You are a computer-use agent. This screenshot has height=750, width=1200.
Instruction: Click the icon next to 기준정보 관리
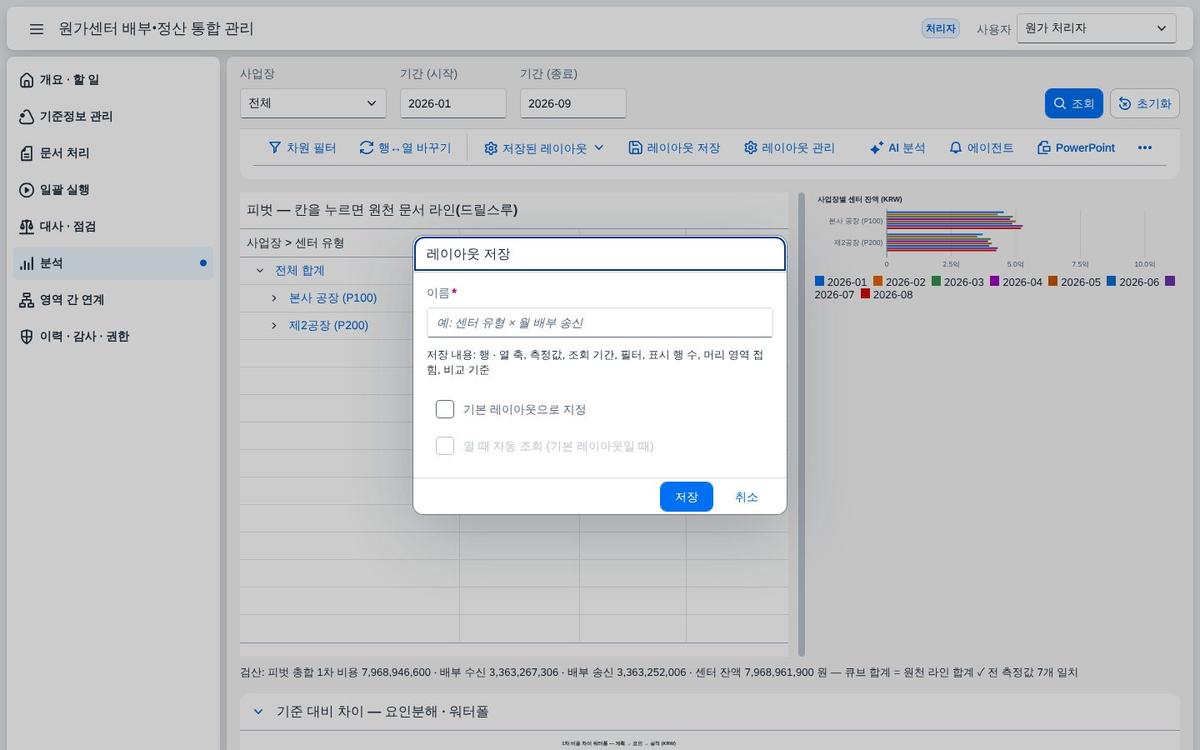coord(27,117)
